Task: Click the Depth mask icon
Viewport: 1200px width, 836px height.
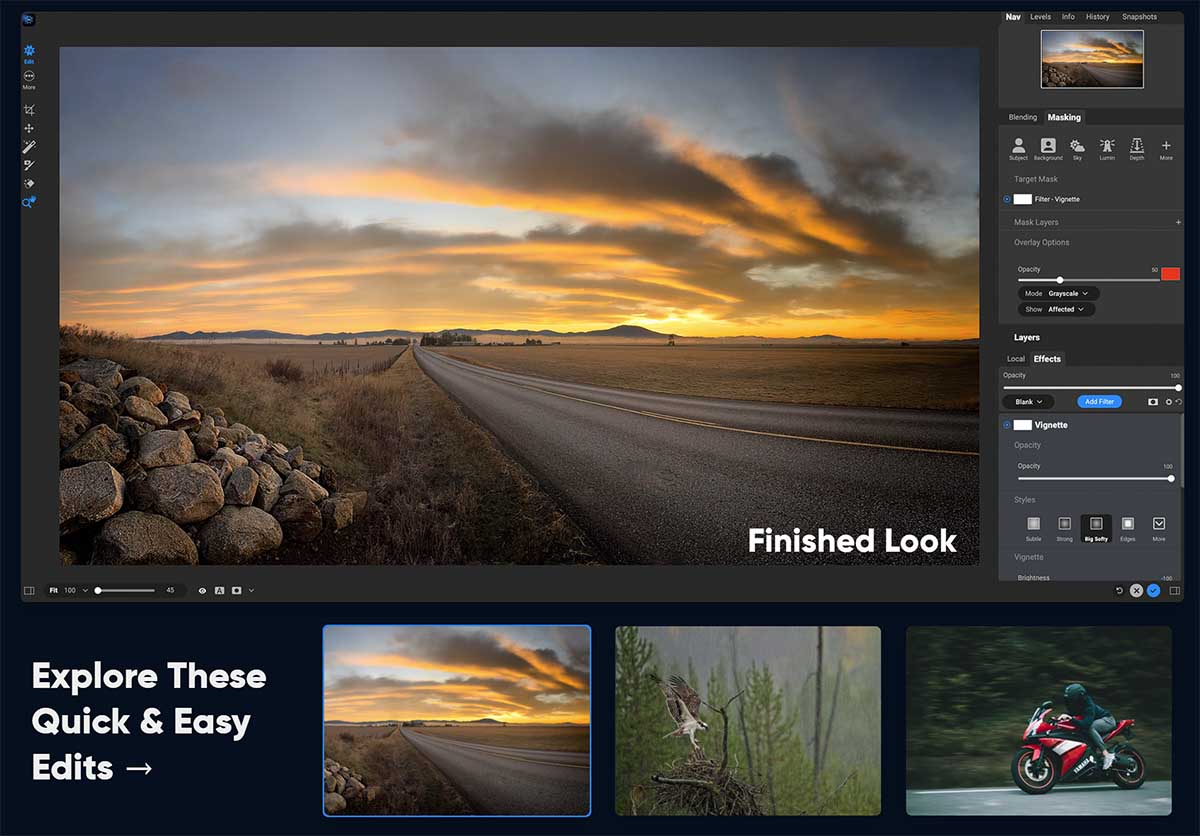Action: 1137,148
